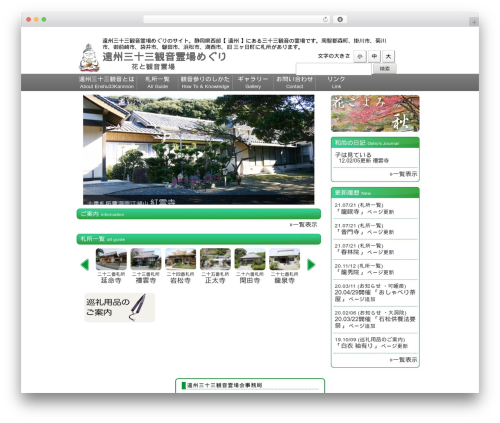This screenshot has height=423, width=500.
Task: Open the 札所一覧 All Guide menu
Action: (x=157, y=82)
